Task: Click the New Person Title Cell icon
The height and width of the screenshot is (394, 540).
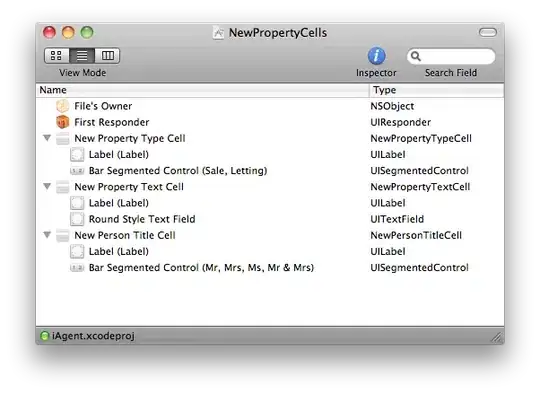Action: coord(63,235)
